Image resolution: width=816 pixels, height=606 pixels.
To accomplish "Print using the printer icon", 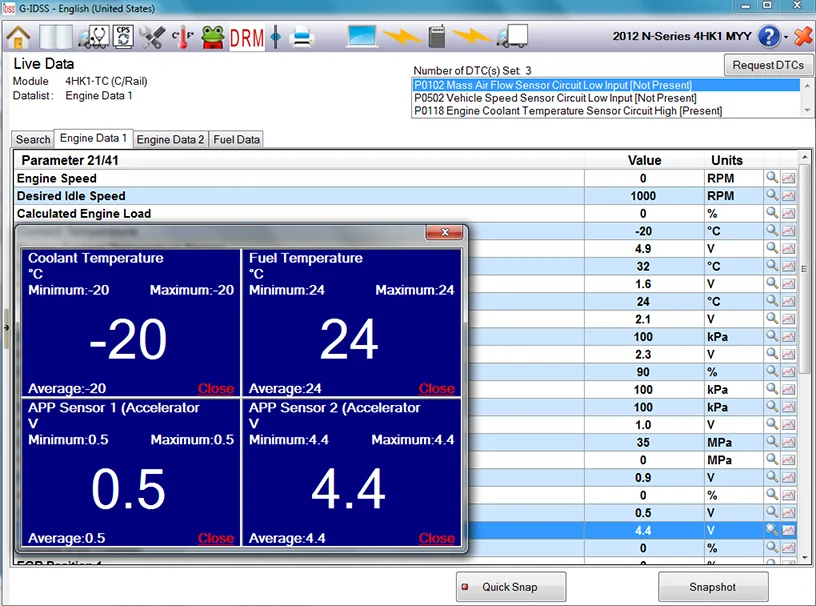I will pyautogui.click(x=302, y=37).
